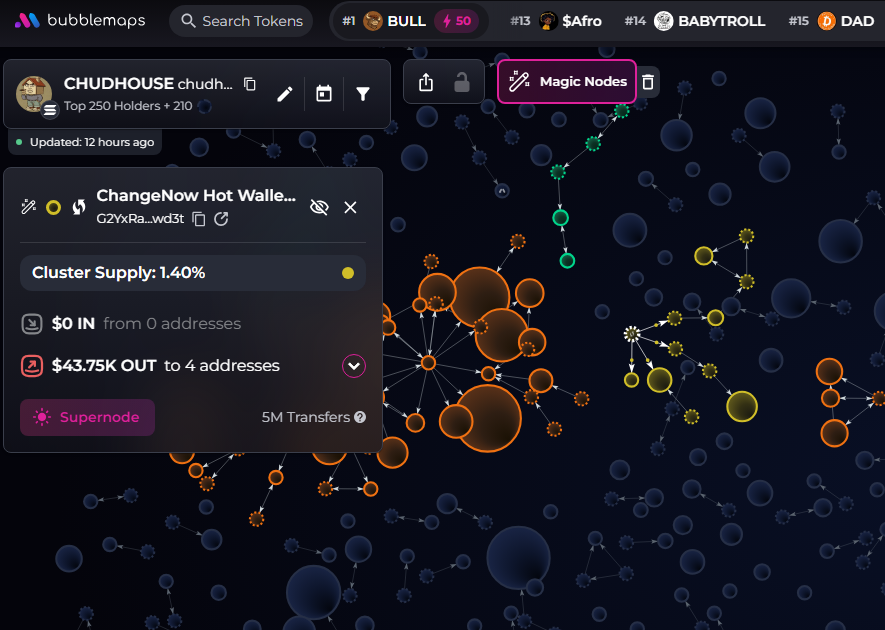The image size is (885, 630).
Task: Click the CHUDHOUSE token avatar
Action: (34, 94)
